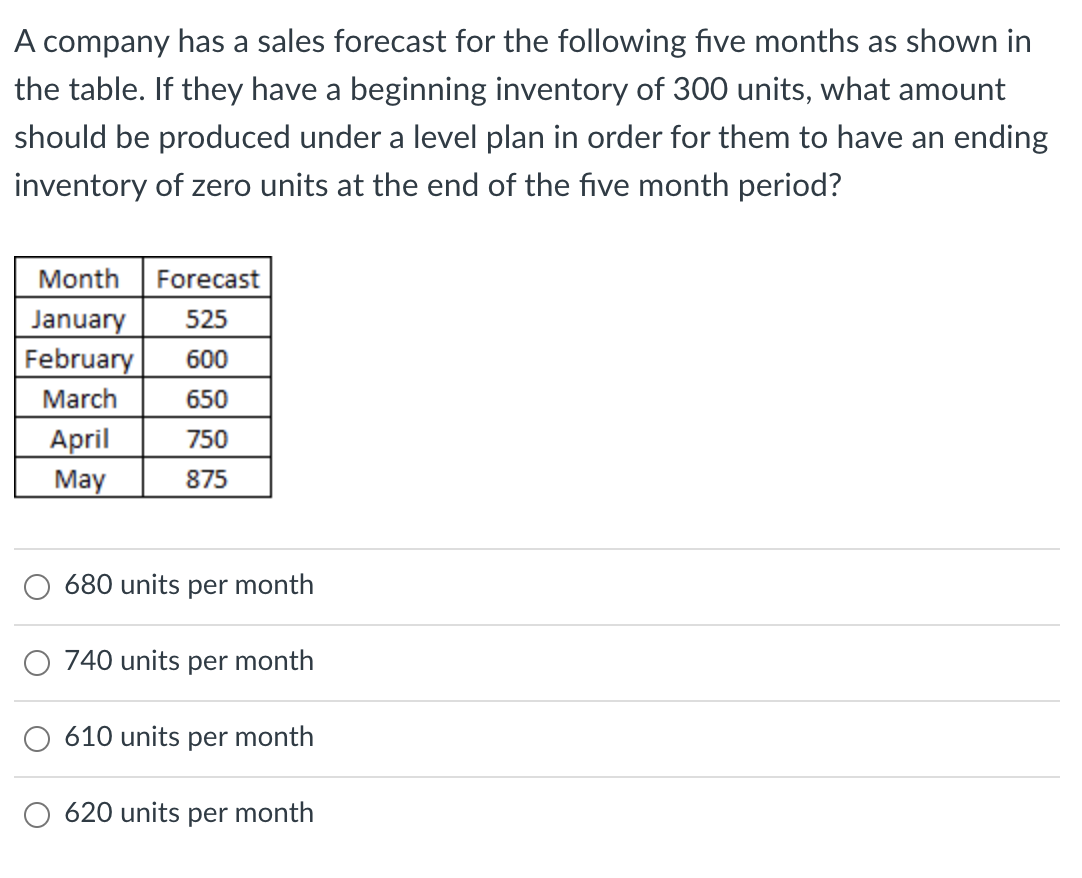Select the May row in the table
This screenshot has height=878, width=1082.
coord(79,478)
